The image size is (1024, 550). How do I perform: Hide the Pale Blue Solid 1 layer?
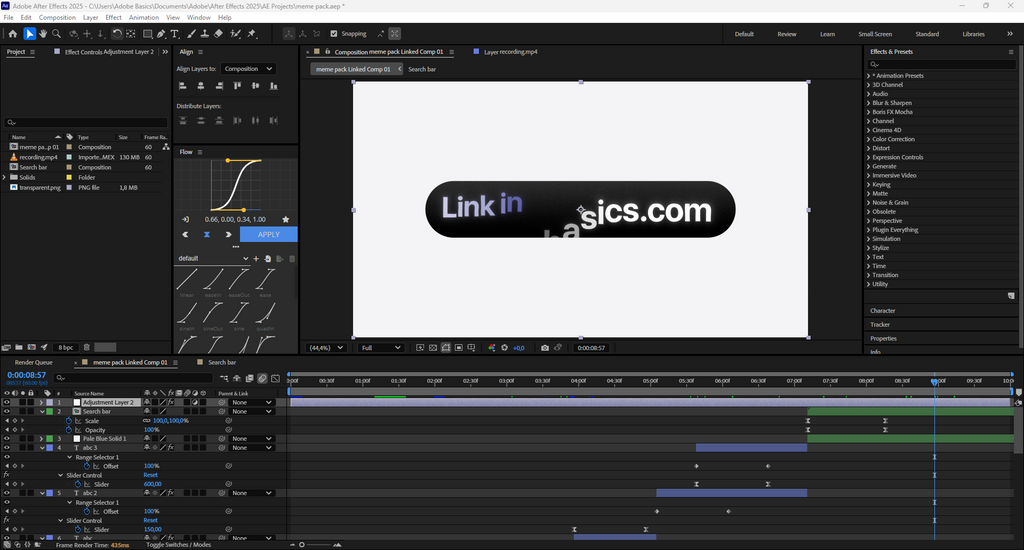point(7,439)
